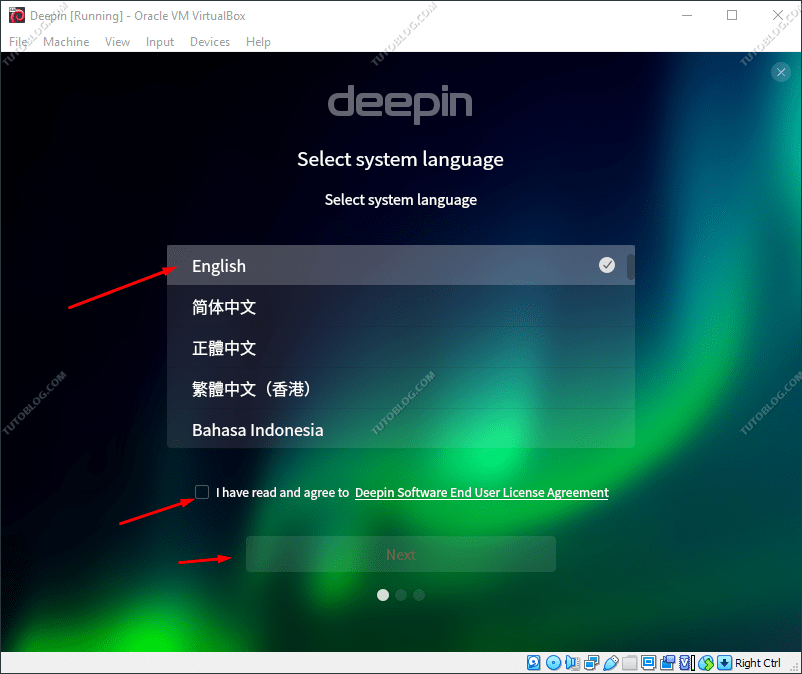
Task: Open Deepin Software End User License Agreement link
Action: click(482, 492)
